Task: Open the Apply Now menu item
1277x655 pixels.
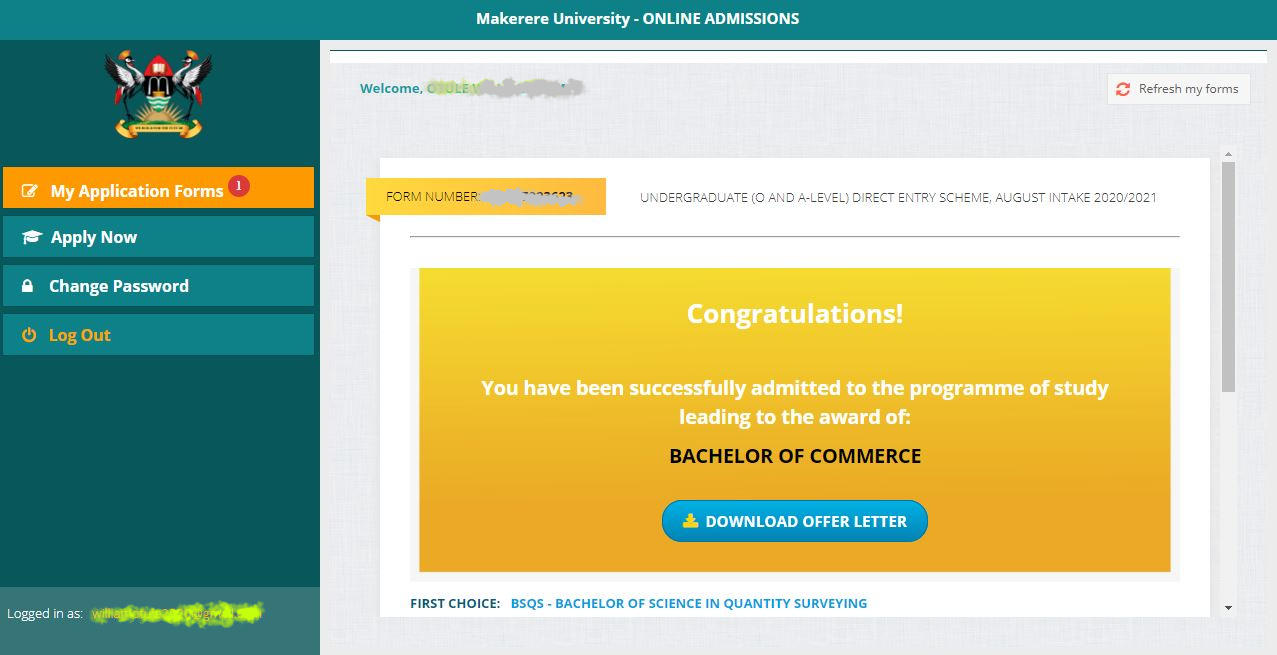Action: 158,237
